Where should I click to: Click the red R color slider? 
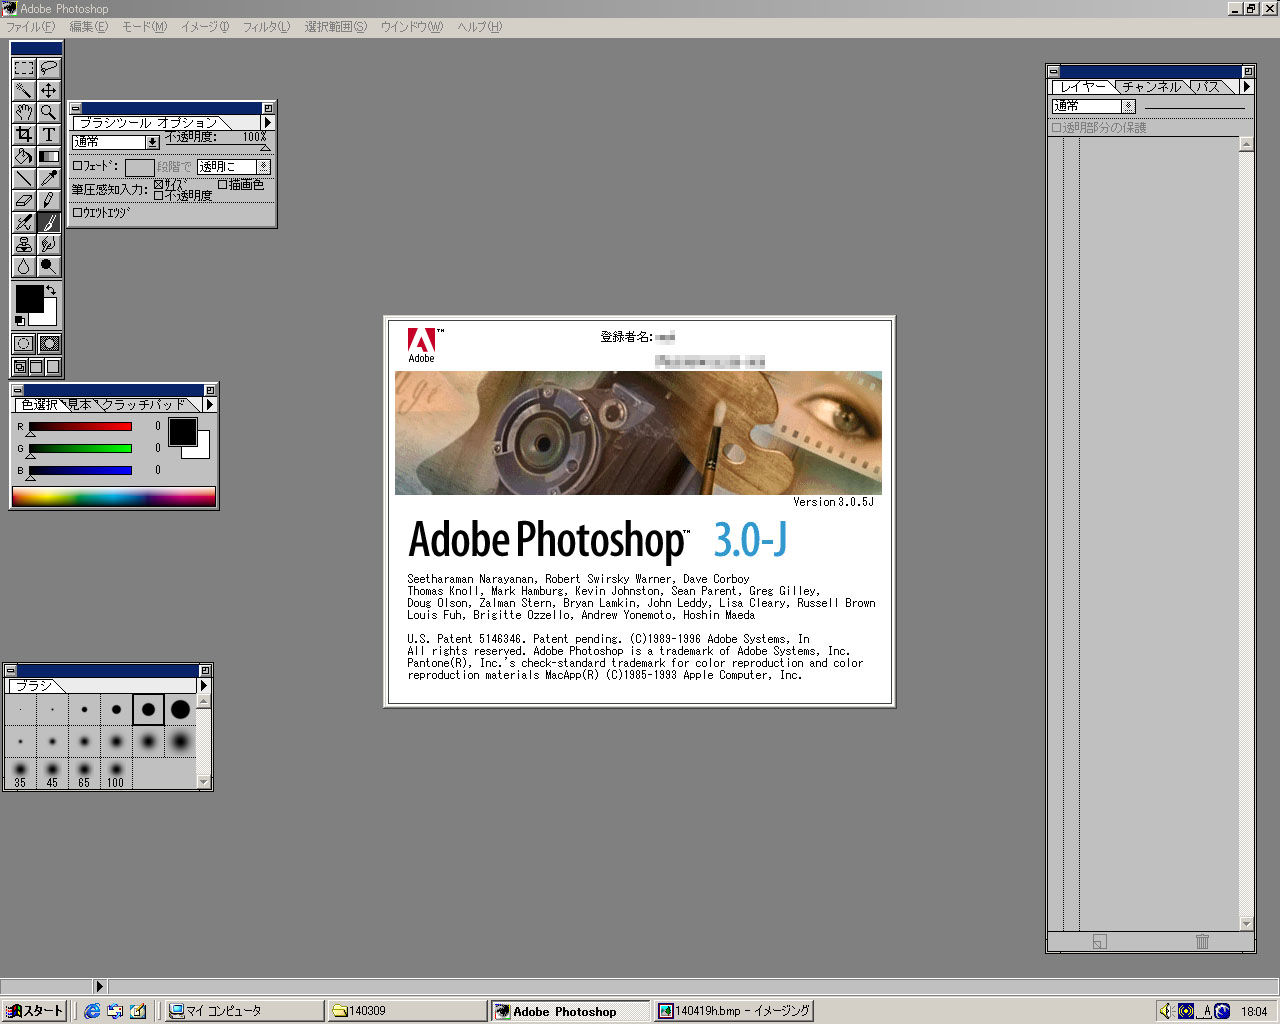point(80,427)
